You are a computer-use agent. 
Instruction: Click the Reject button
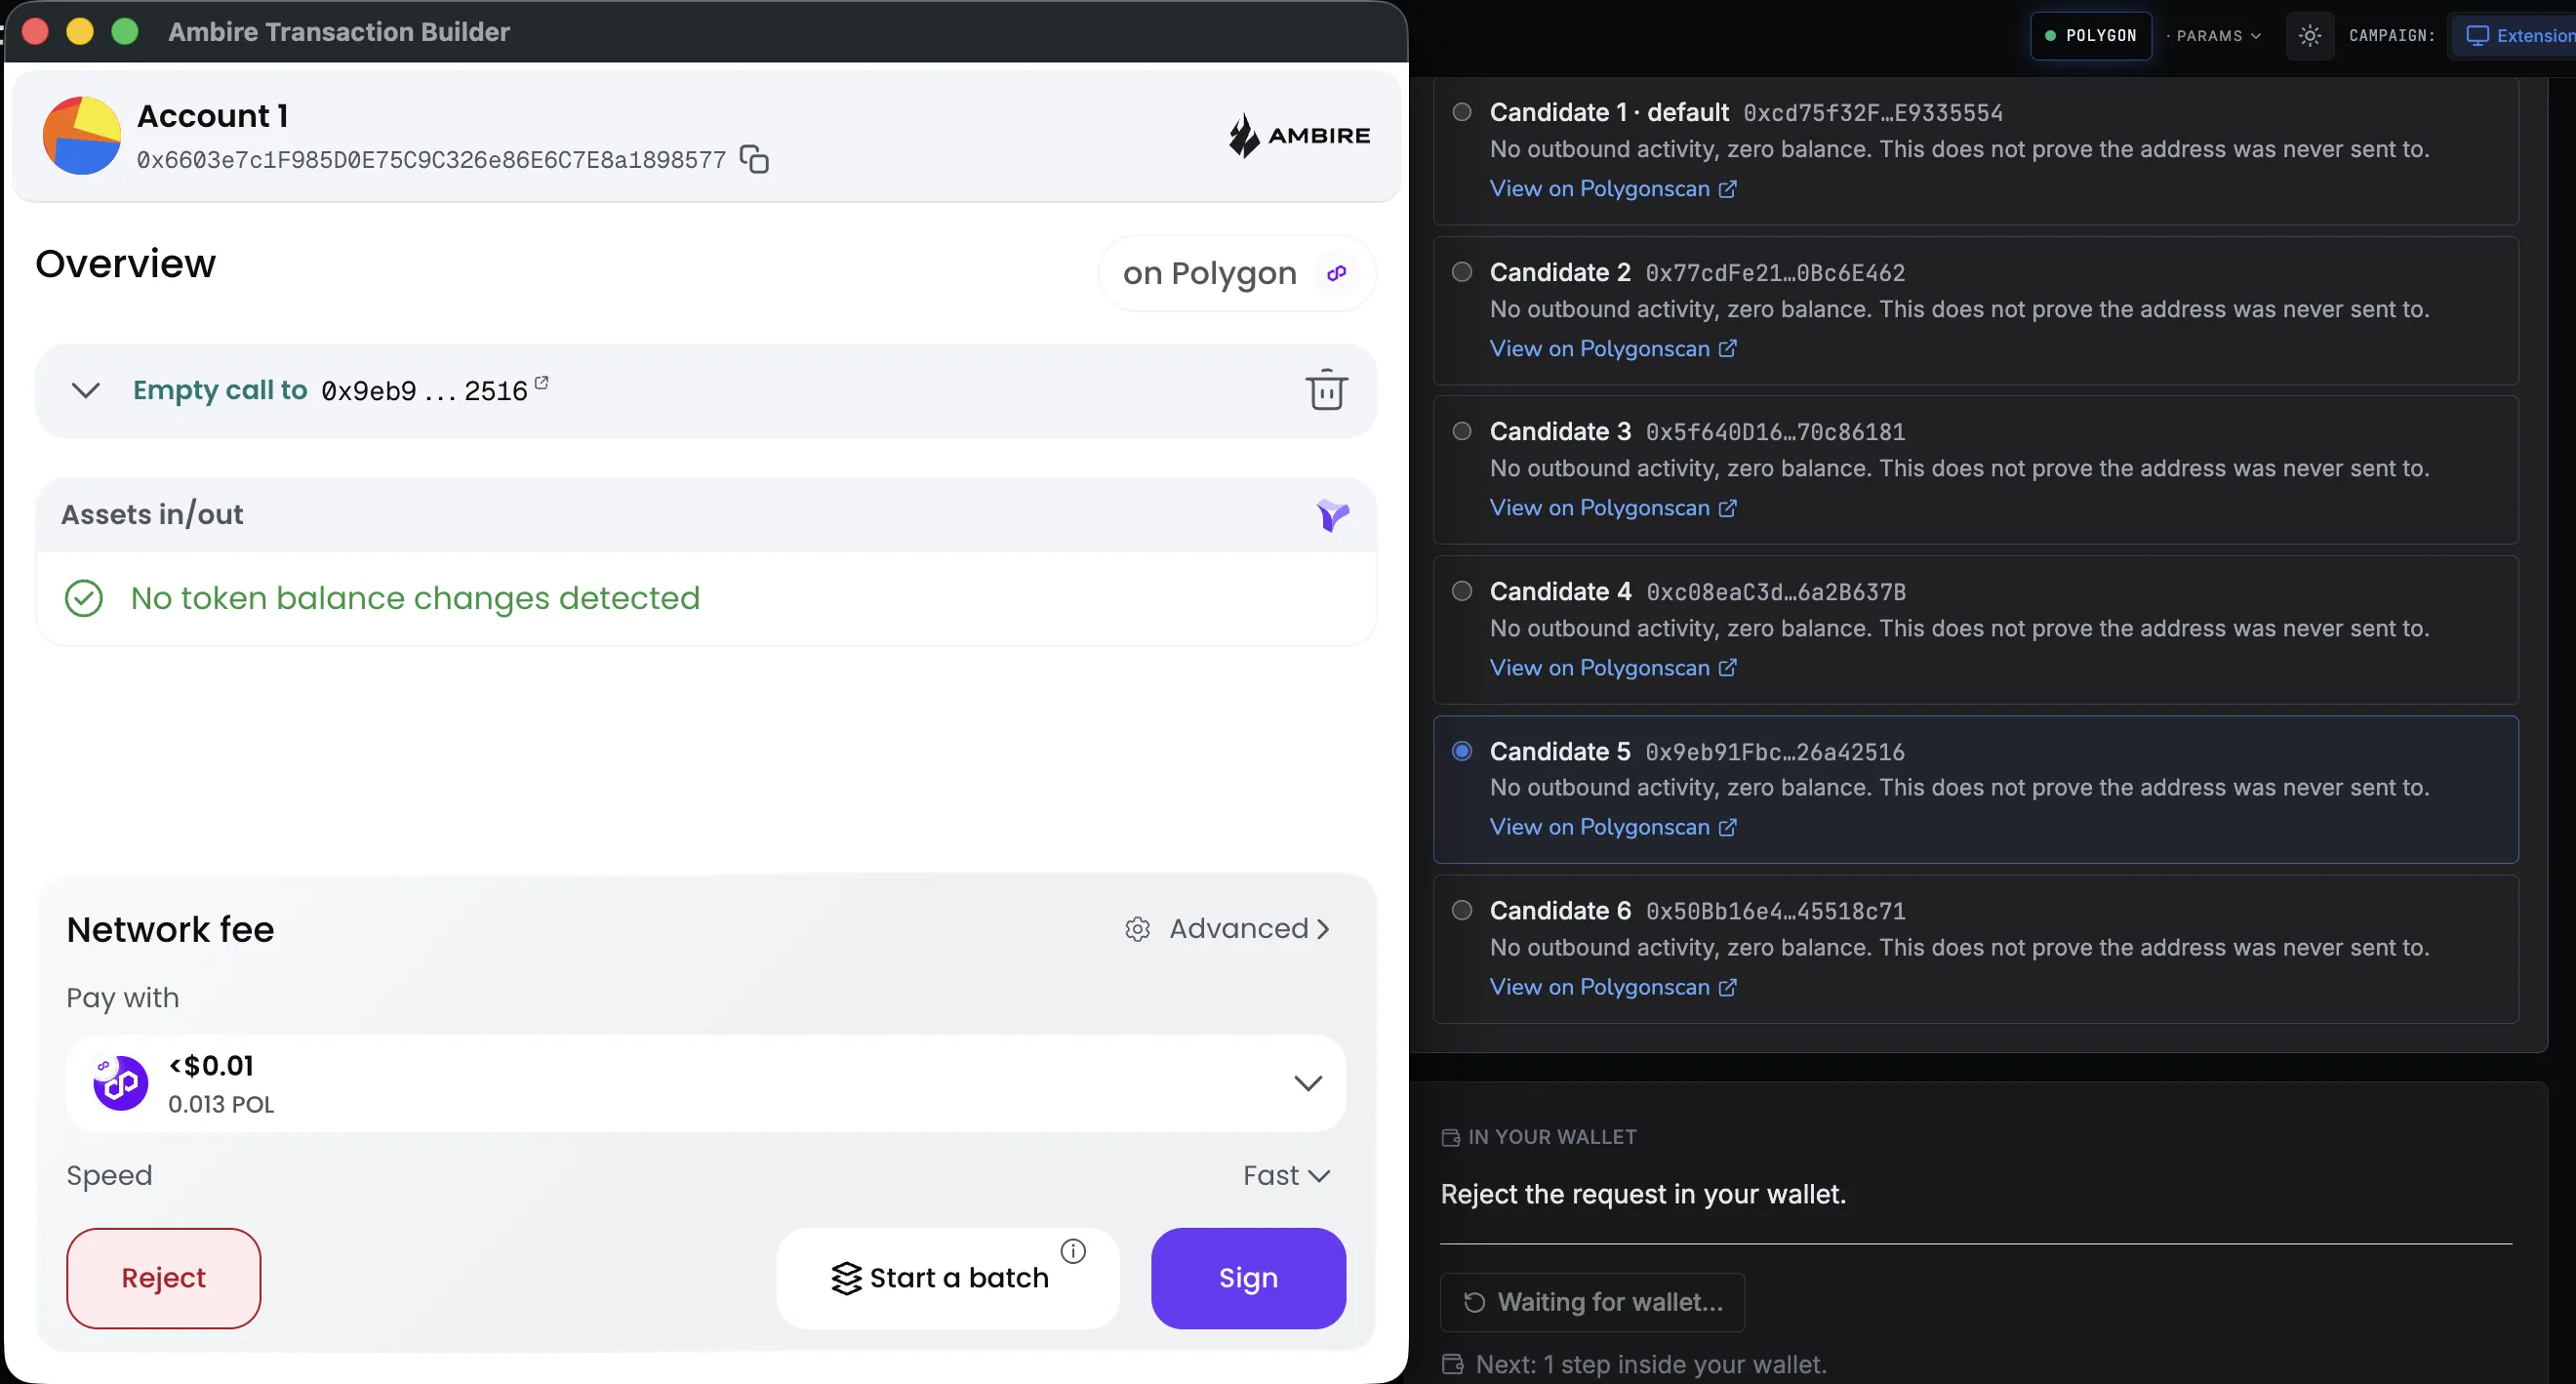164,1278
